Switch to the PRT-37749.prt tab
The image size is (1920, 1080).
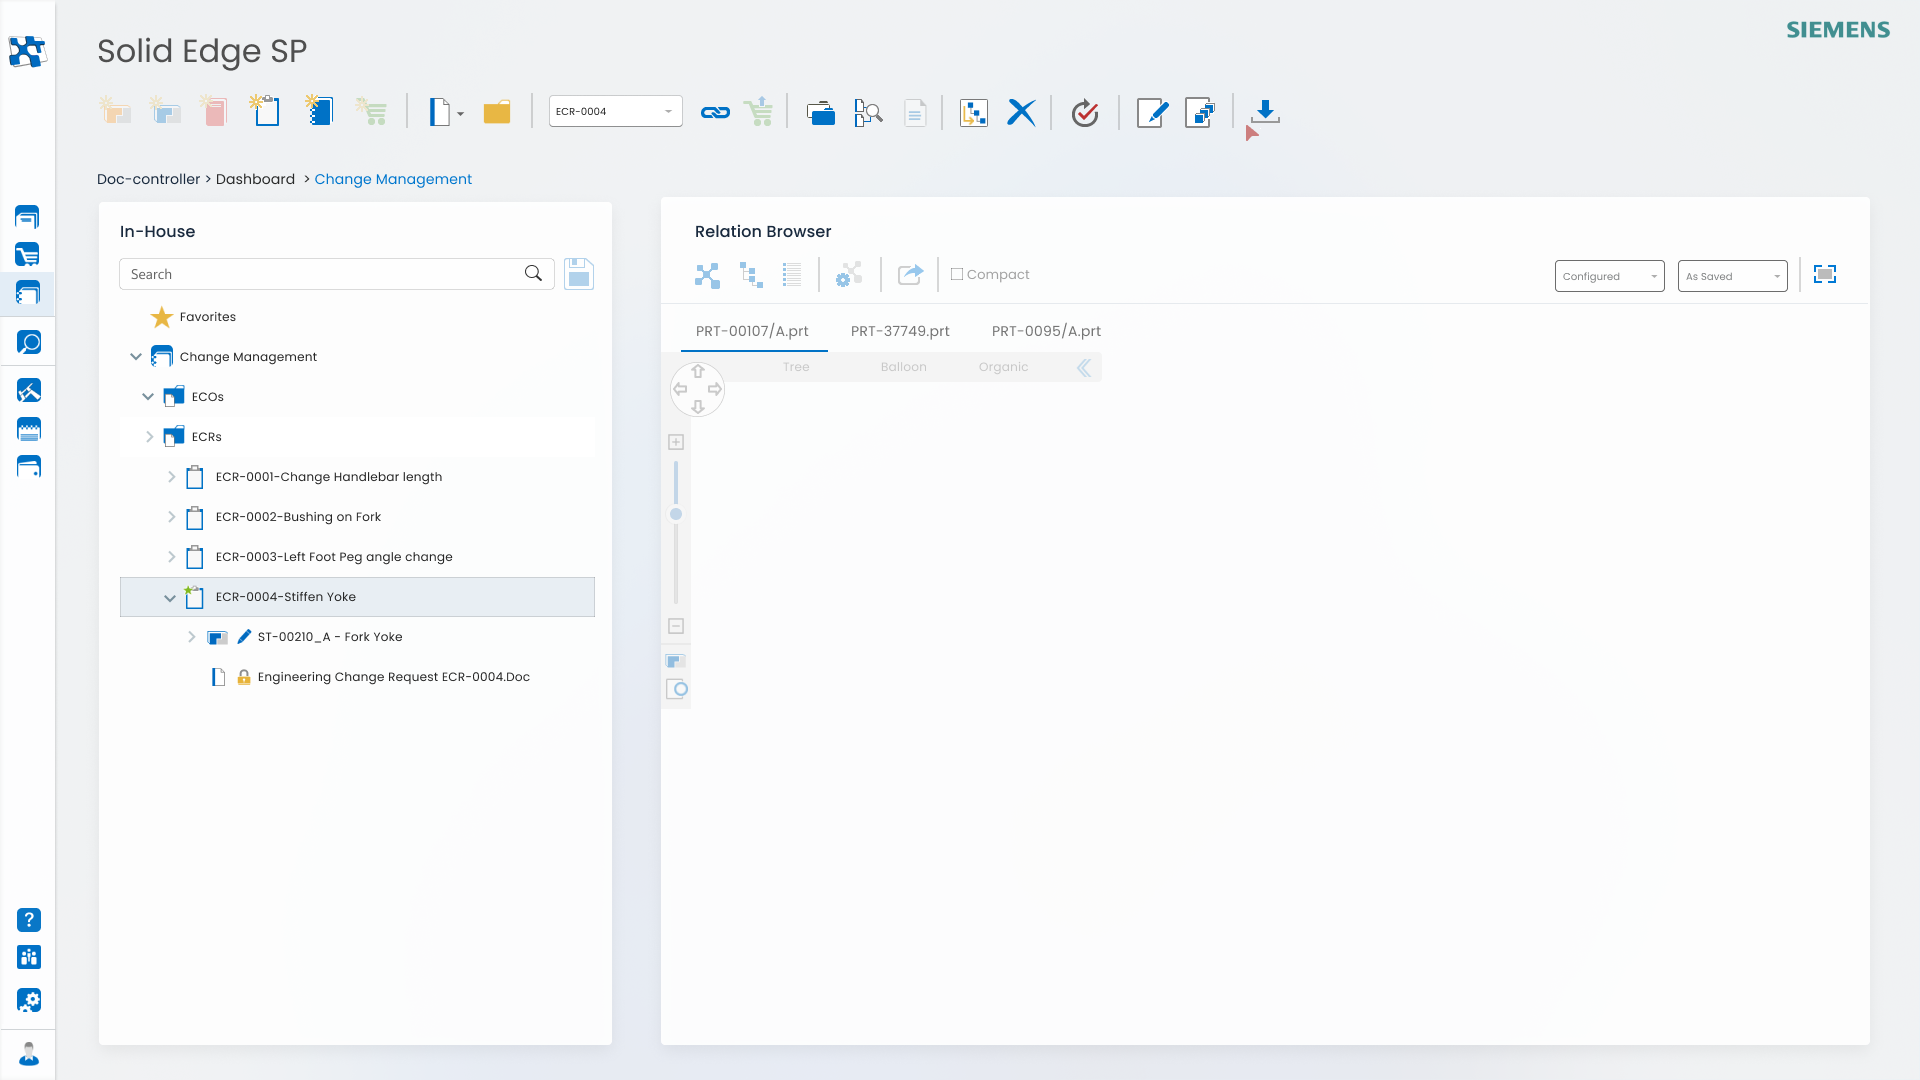tap(900, 331)
